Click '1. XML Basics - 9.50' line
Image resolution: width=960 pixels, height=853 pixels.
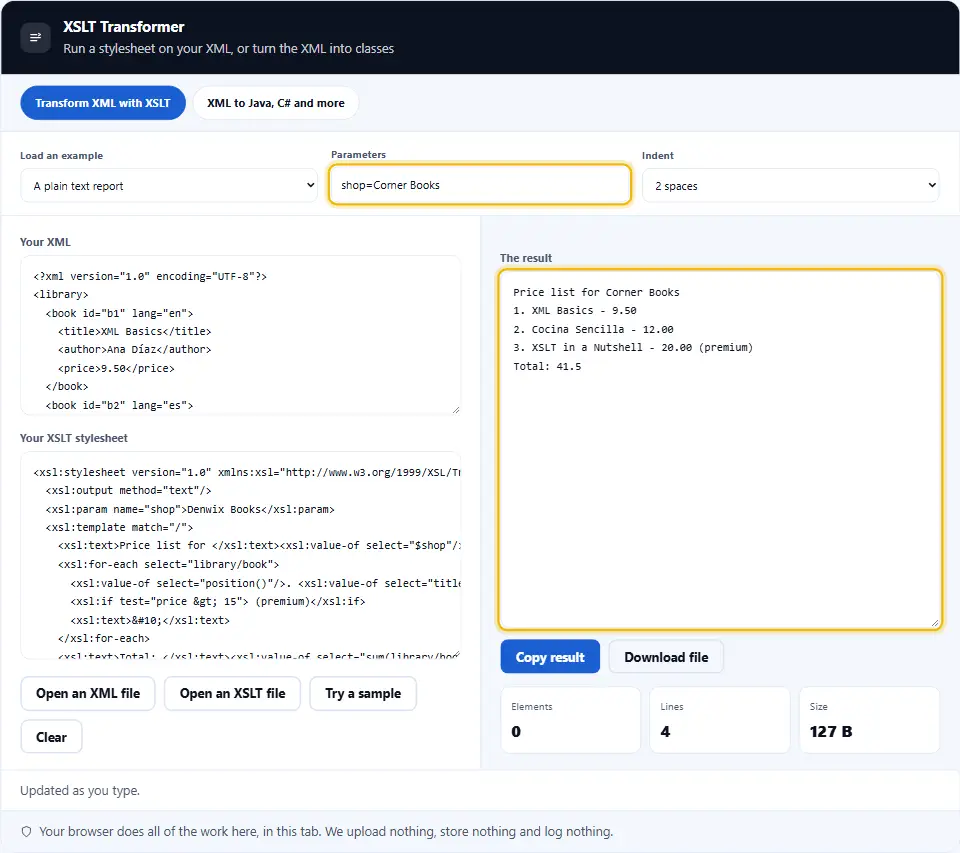(x=575, y=310)
